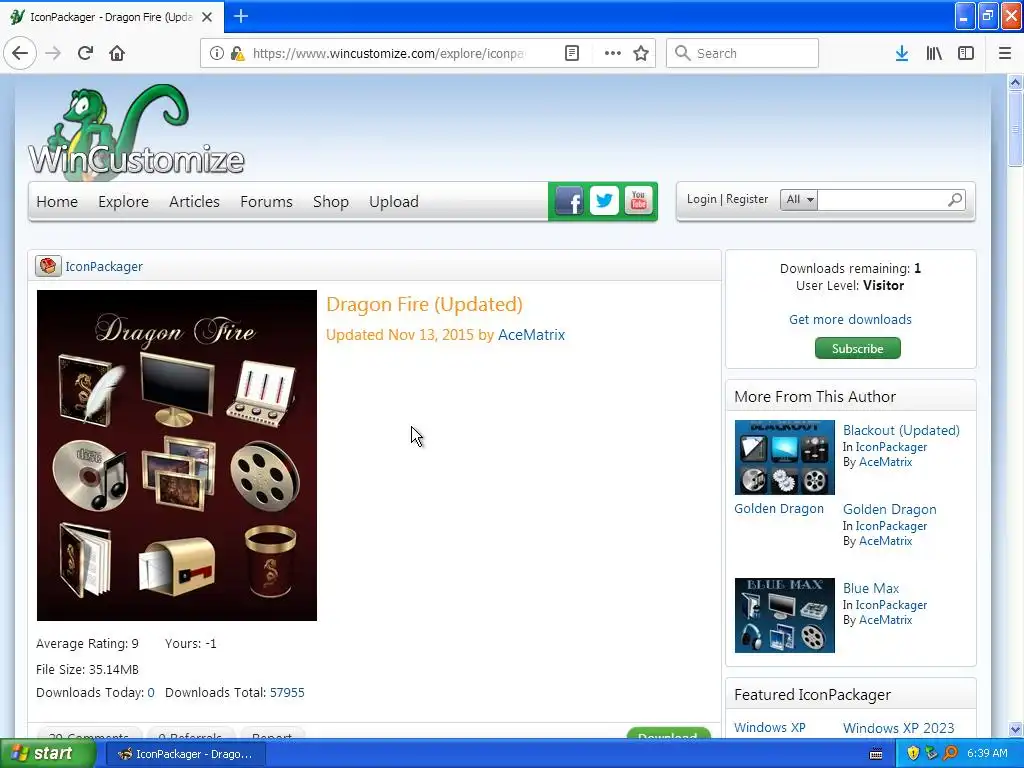Click the Dragon Fire (Updated) title
This screenshot has width=1024, height=768.
coord(424,304)
